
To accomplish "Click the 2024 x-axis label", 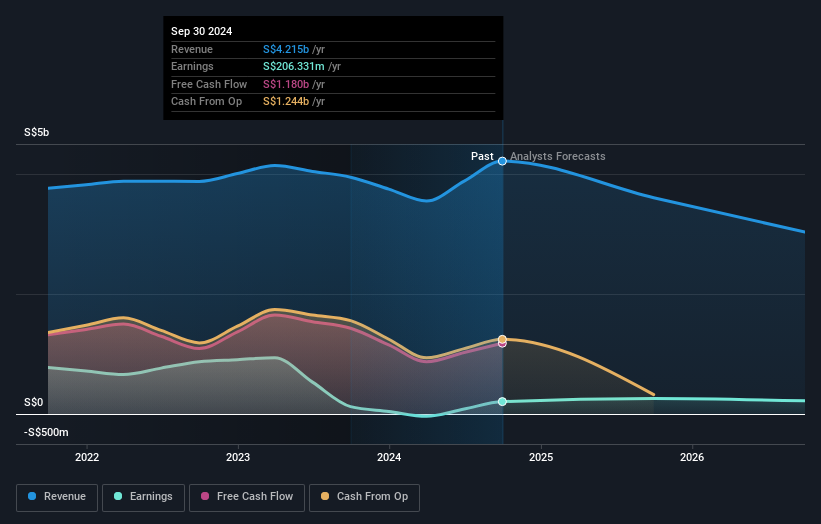I will tap(389, 457).
